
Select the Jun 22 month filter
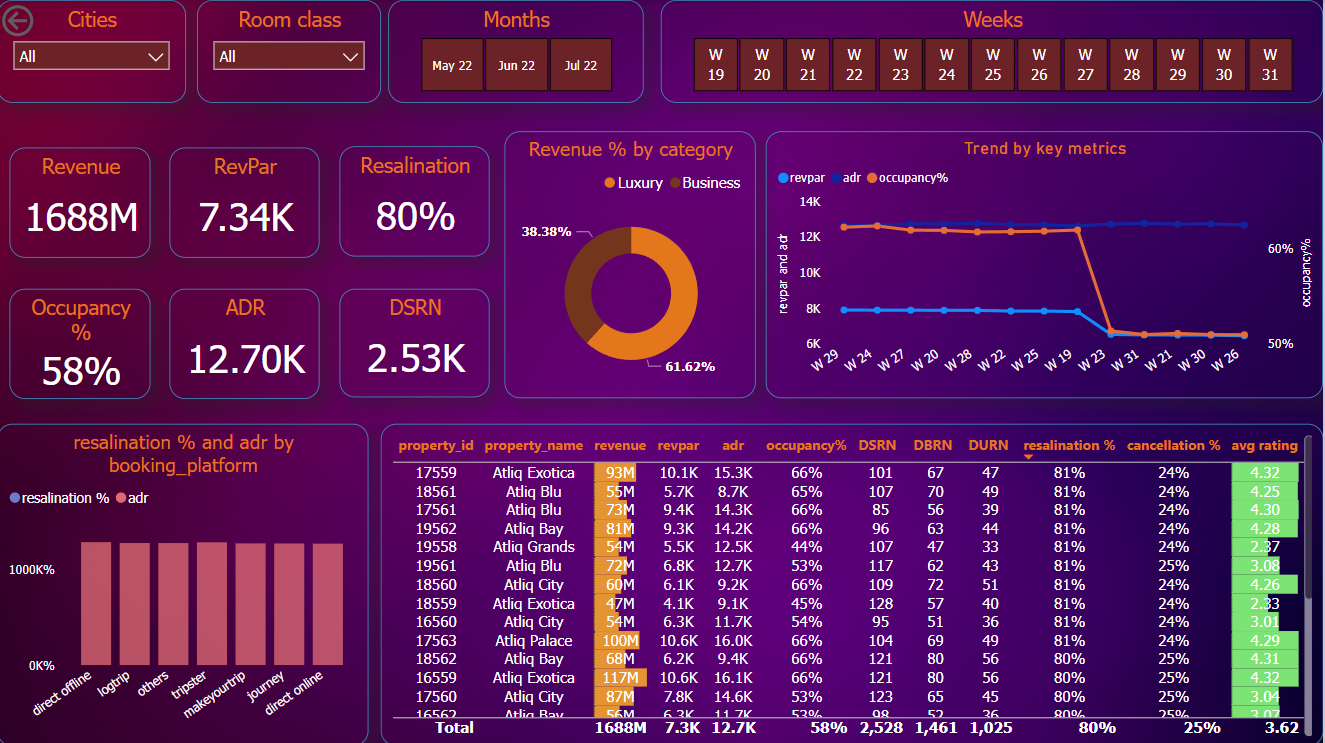[517, 66]
